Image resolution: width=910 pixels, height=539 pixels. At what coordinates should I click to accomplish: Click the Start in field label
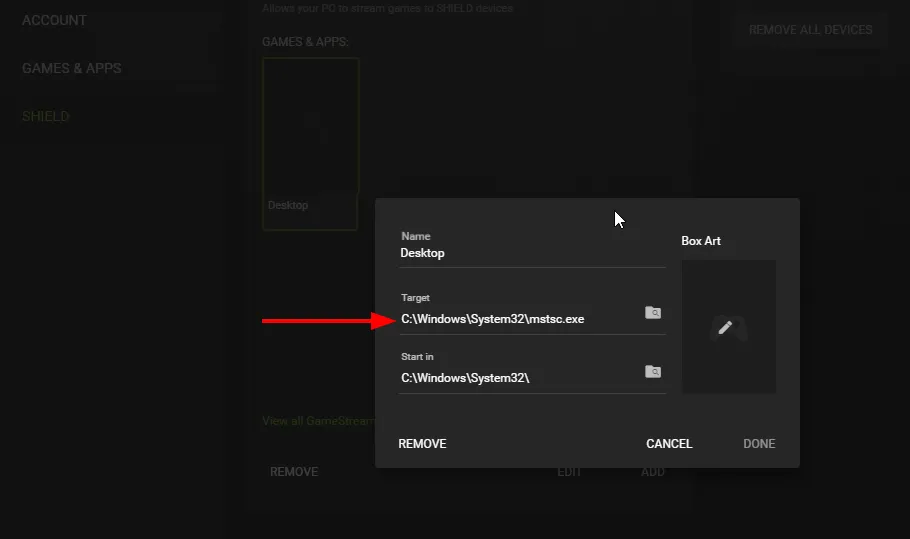click(x=417, y=357)
